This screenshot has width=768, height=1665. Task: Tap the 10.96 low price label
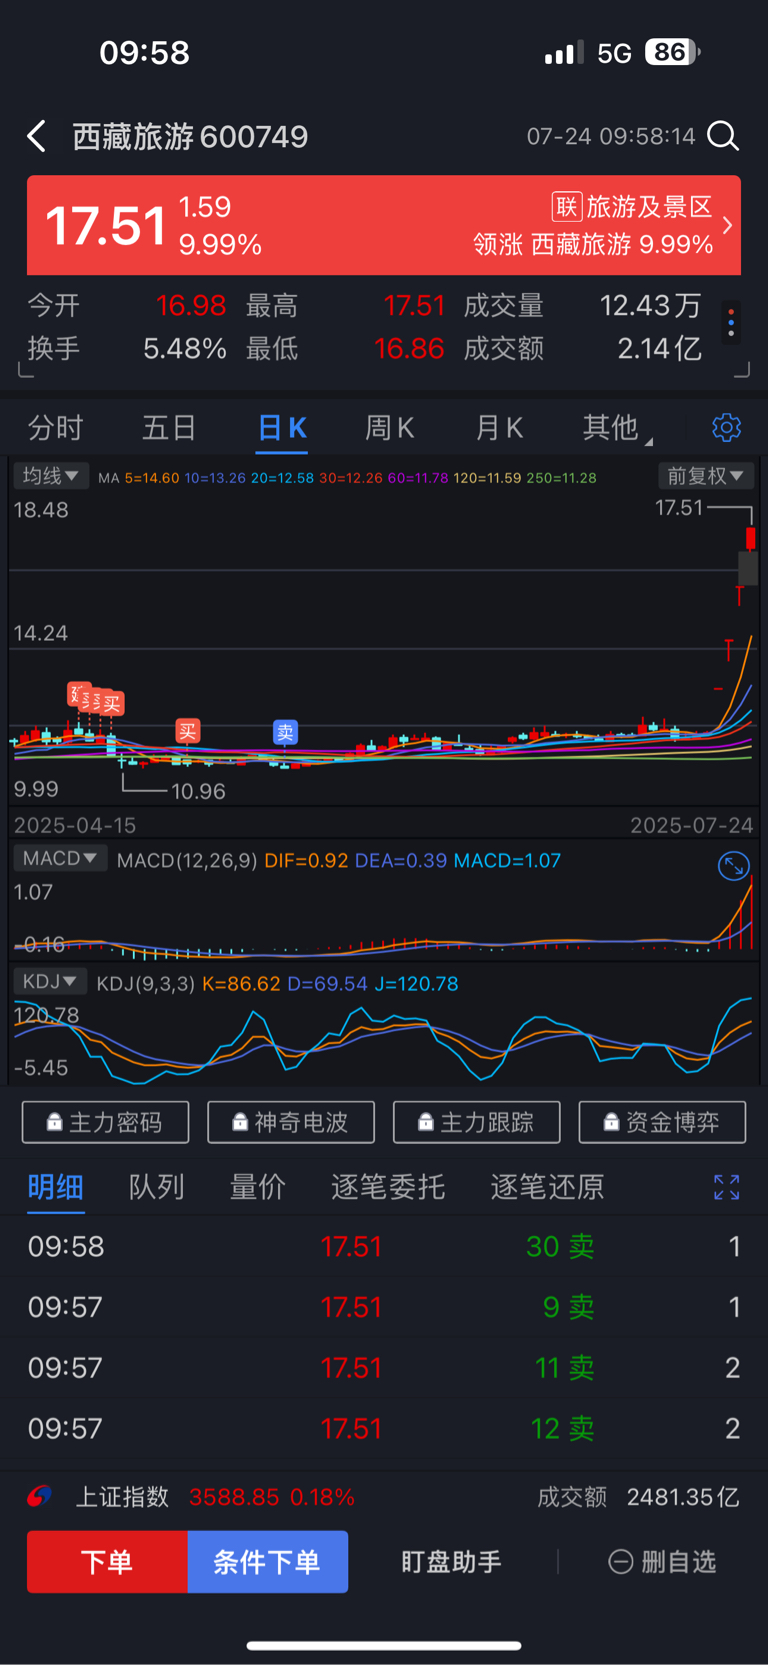[198, 791]
